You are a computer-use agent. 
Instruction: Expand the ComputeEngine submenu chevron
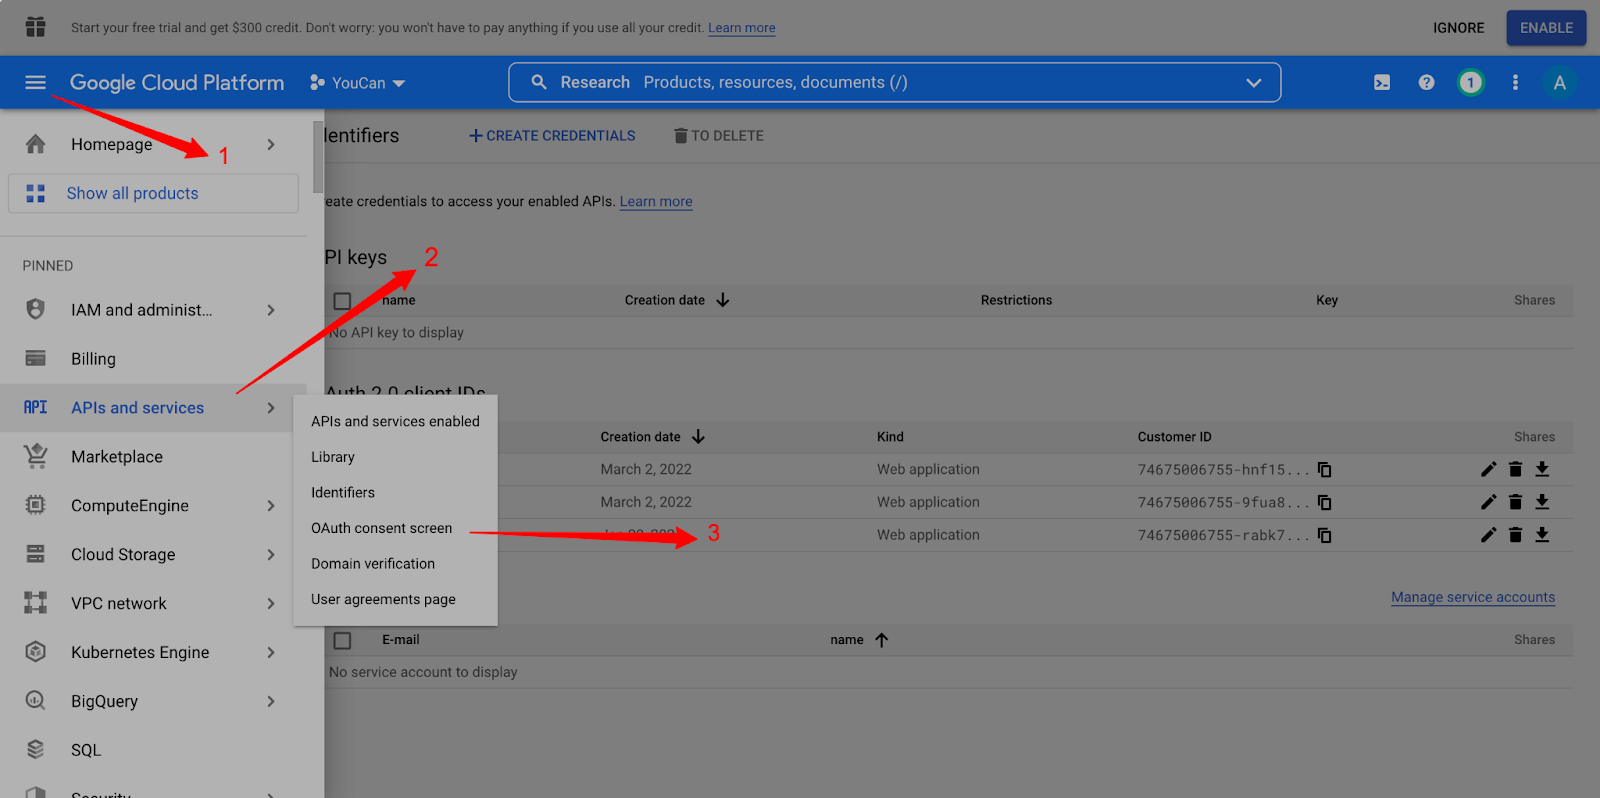tap(271, 506)
